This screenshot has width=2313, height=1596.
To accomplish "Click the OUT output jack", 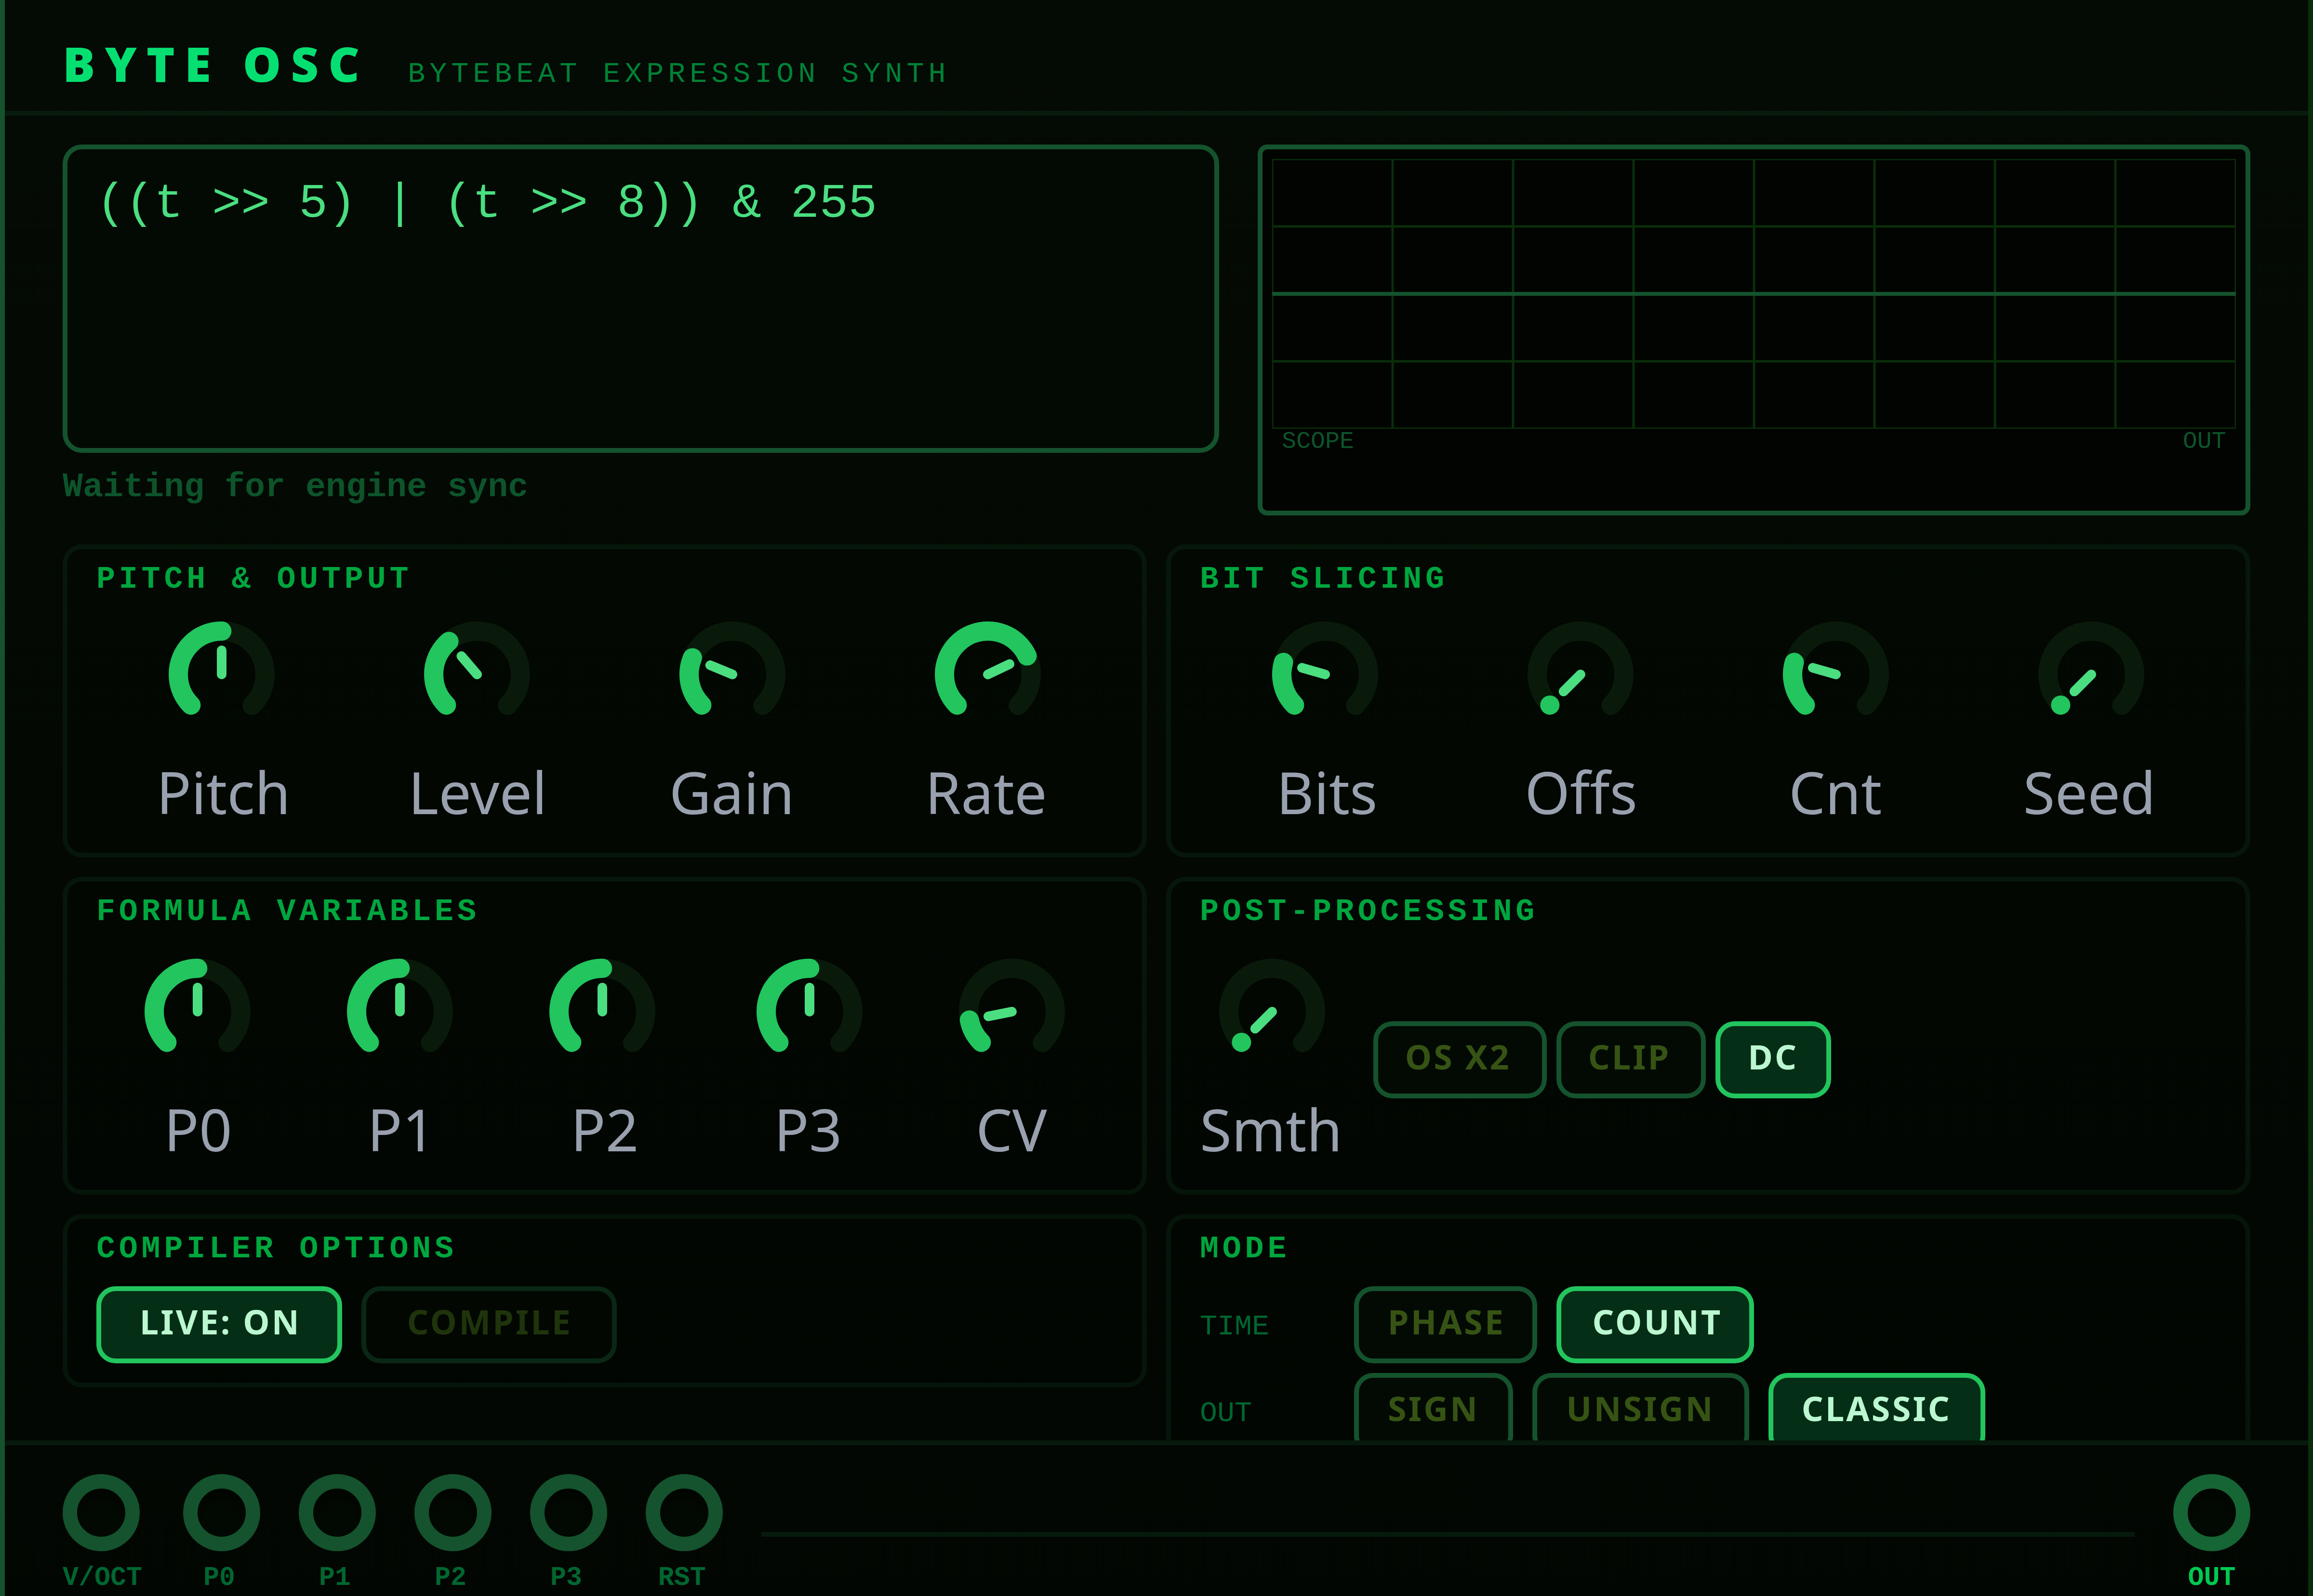I will 2211,1511.
